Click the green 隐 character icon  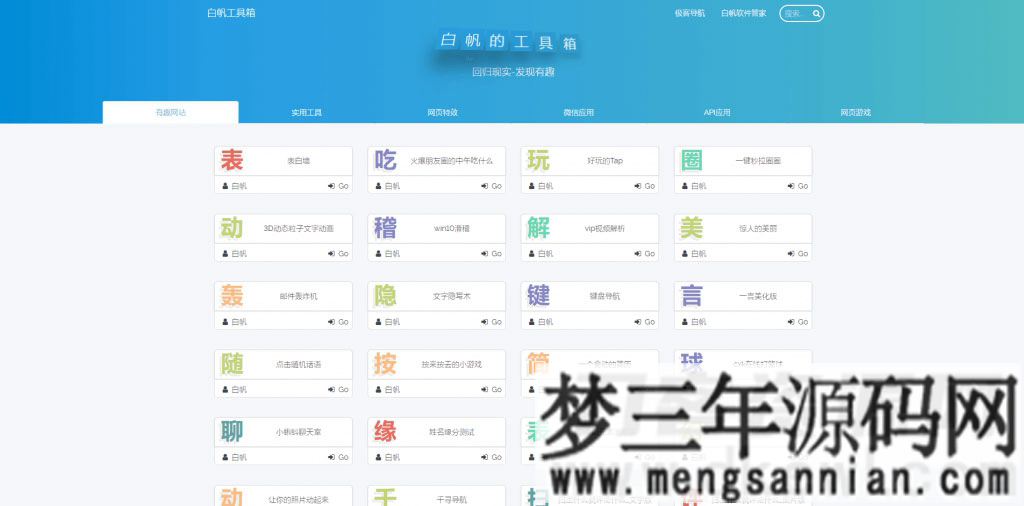click(x=385, y=296)
